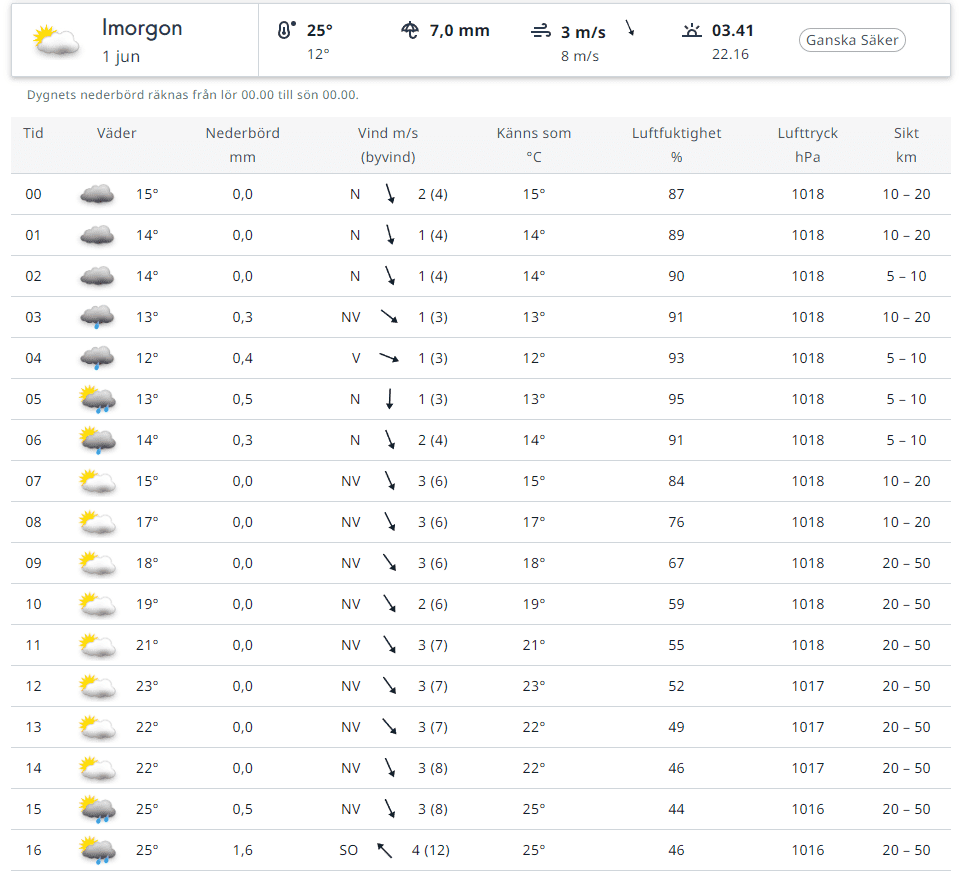This screenshot has height=873, width=959.
Task: Click the SO wind arrow in row 16
Action: (385, 850)
